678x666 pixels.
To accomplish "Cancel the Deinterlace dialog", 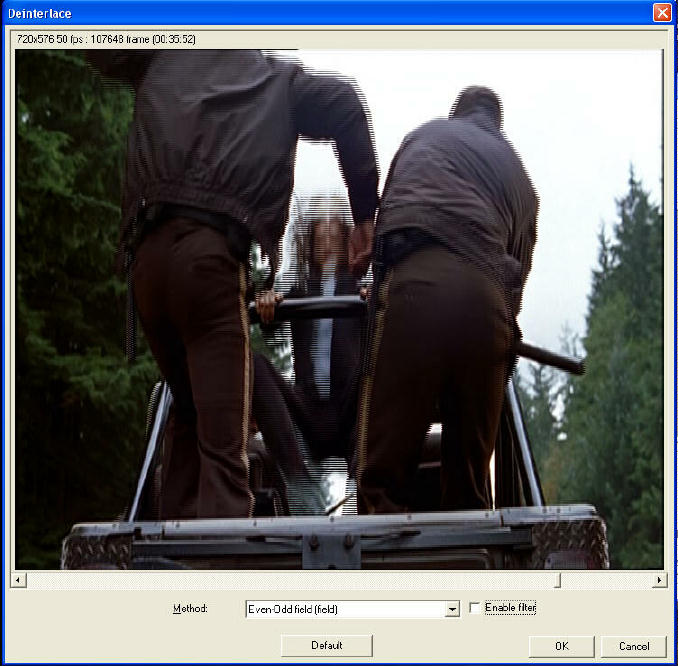I will (x=633, y=646).
